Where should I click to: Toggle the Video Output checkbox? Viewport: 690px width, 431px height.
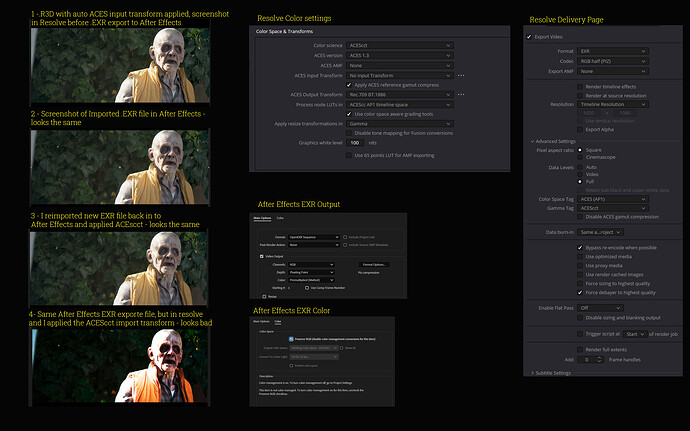(x=261, y=256)
